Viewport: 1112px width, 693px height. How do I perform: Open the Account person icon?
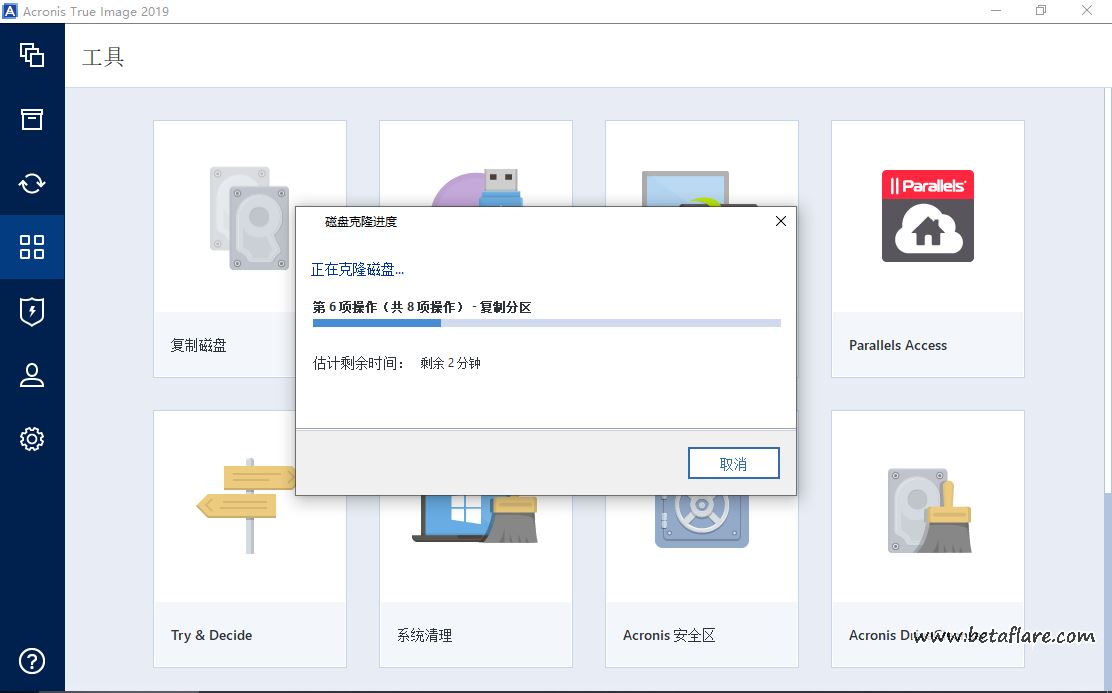pyautogui.click(x=32, y=375)
